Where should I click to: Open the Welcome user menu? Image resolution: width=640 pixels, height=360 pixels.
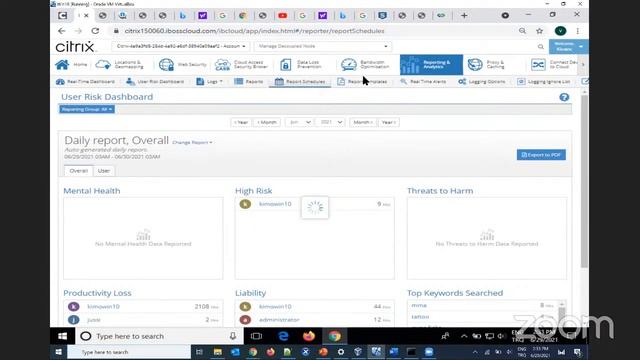[568, 47]
